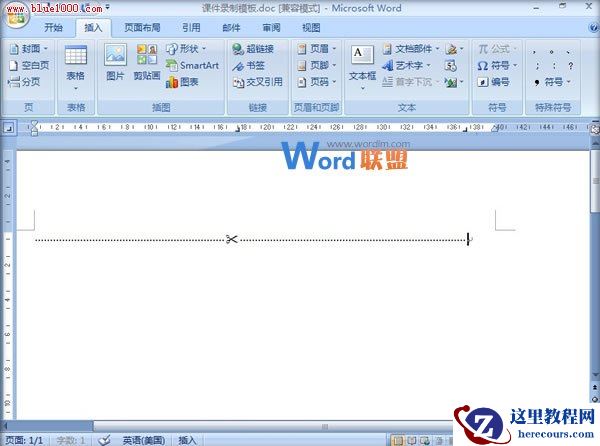Toggle 插入 insert mode in status bar
Viewport: 600px width, 446px height.
coord(187,440)
